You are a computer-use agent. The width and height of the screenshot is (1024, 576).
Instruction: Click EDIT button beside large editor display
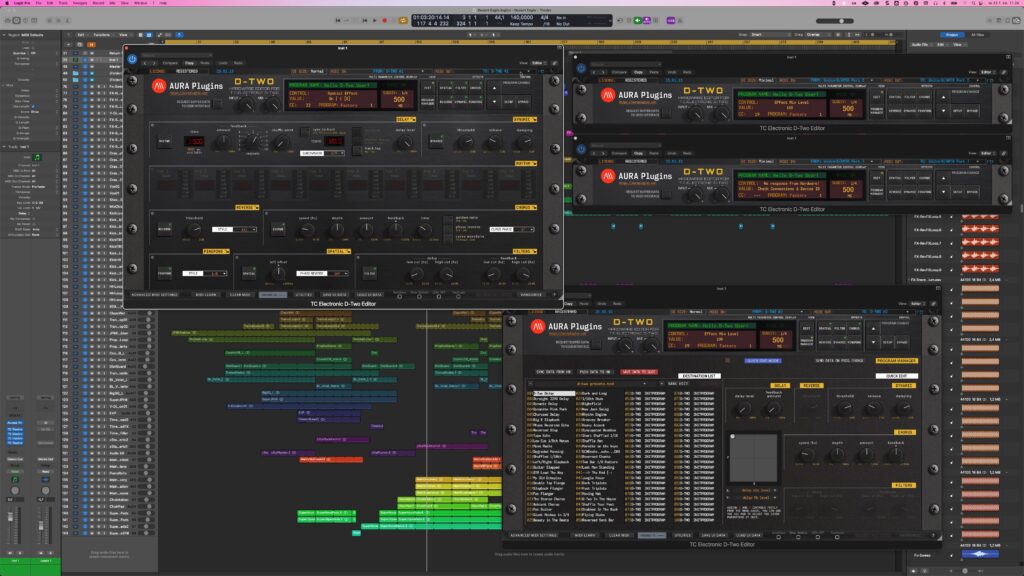coord(428,88)
